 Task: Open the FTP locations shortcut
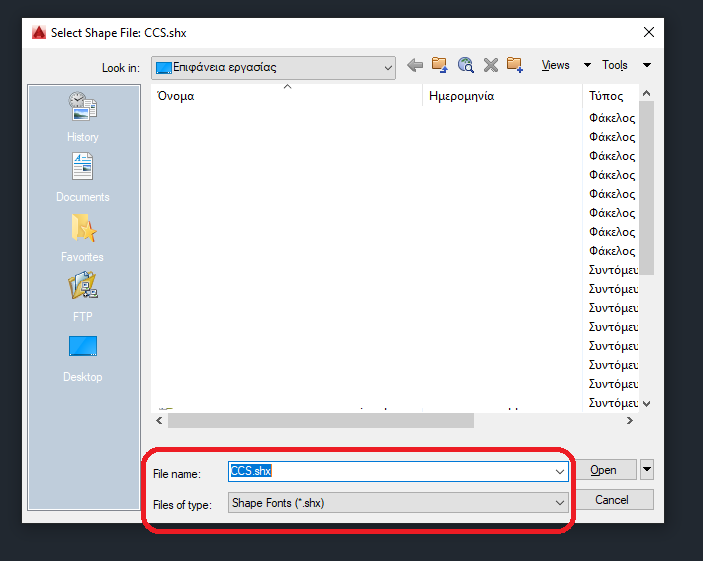pos(82,297)
